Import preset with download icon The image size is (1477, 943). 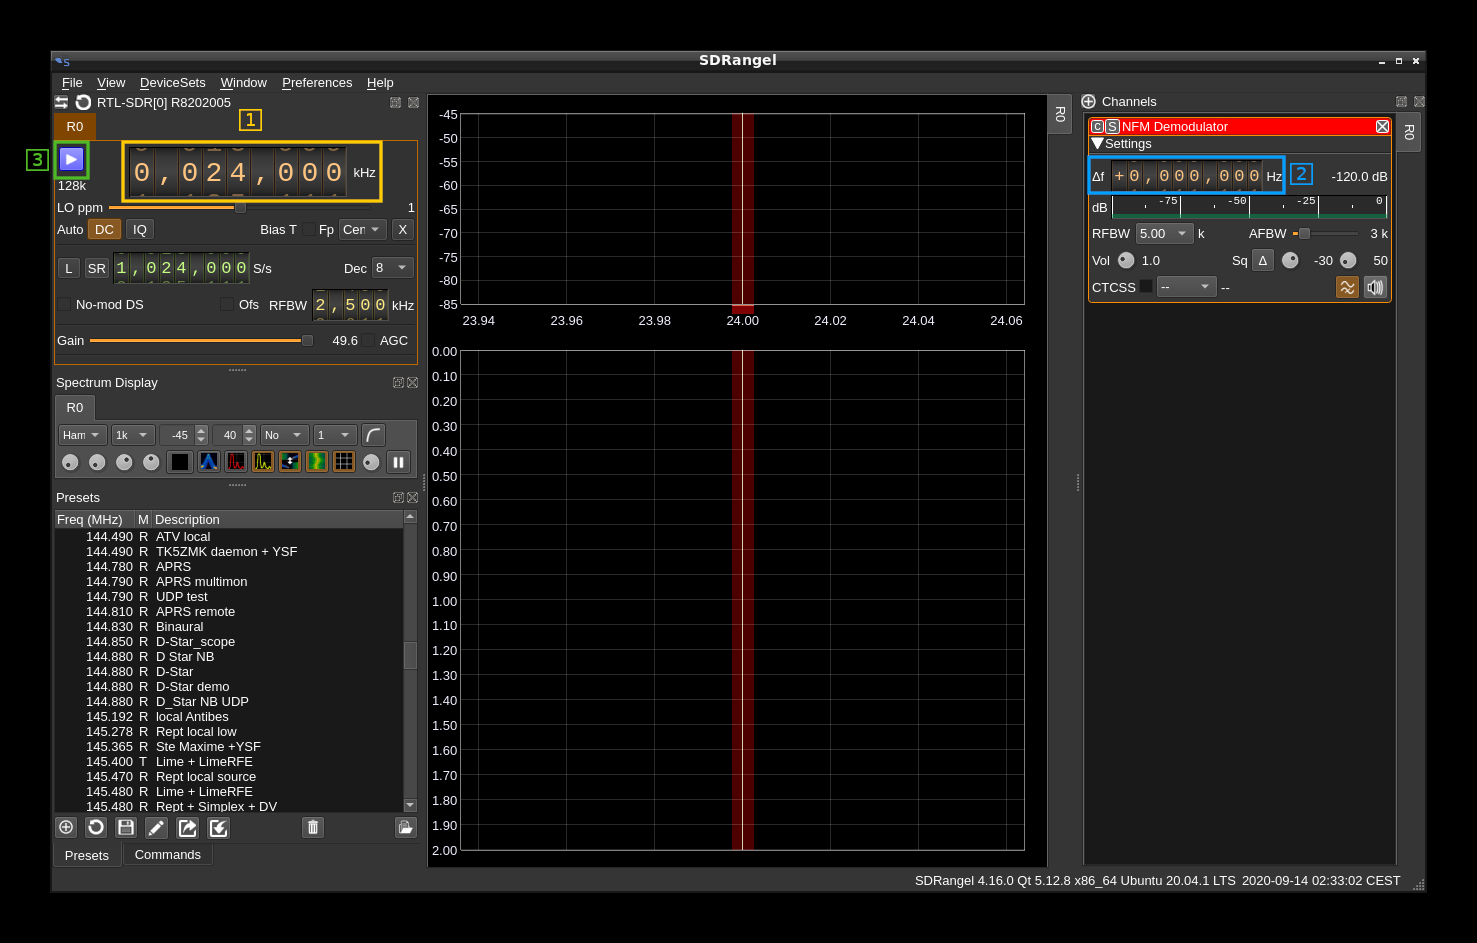[x=218, y=827]
